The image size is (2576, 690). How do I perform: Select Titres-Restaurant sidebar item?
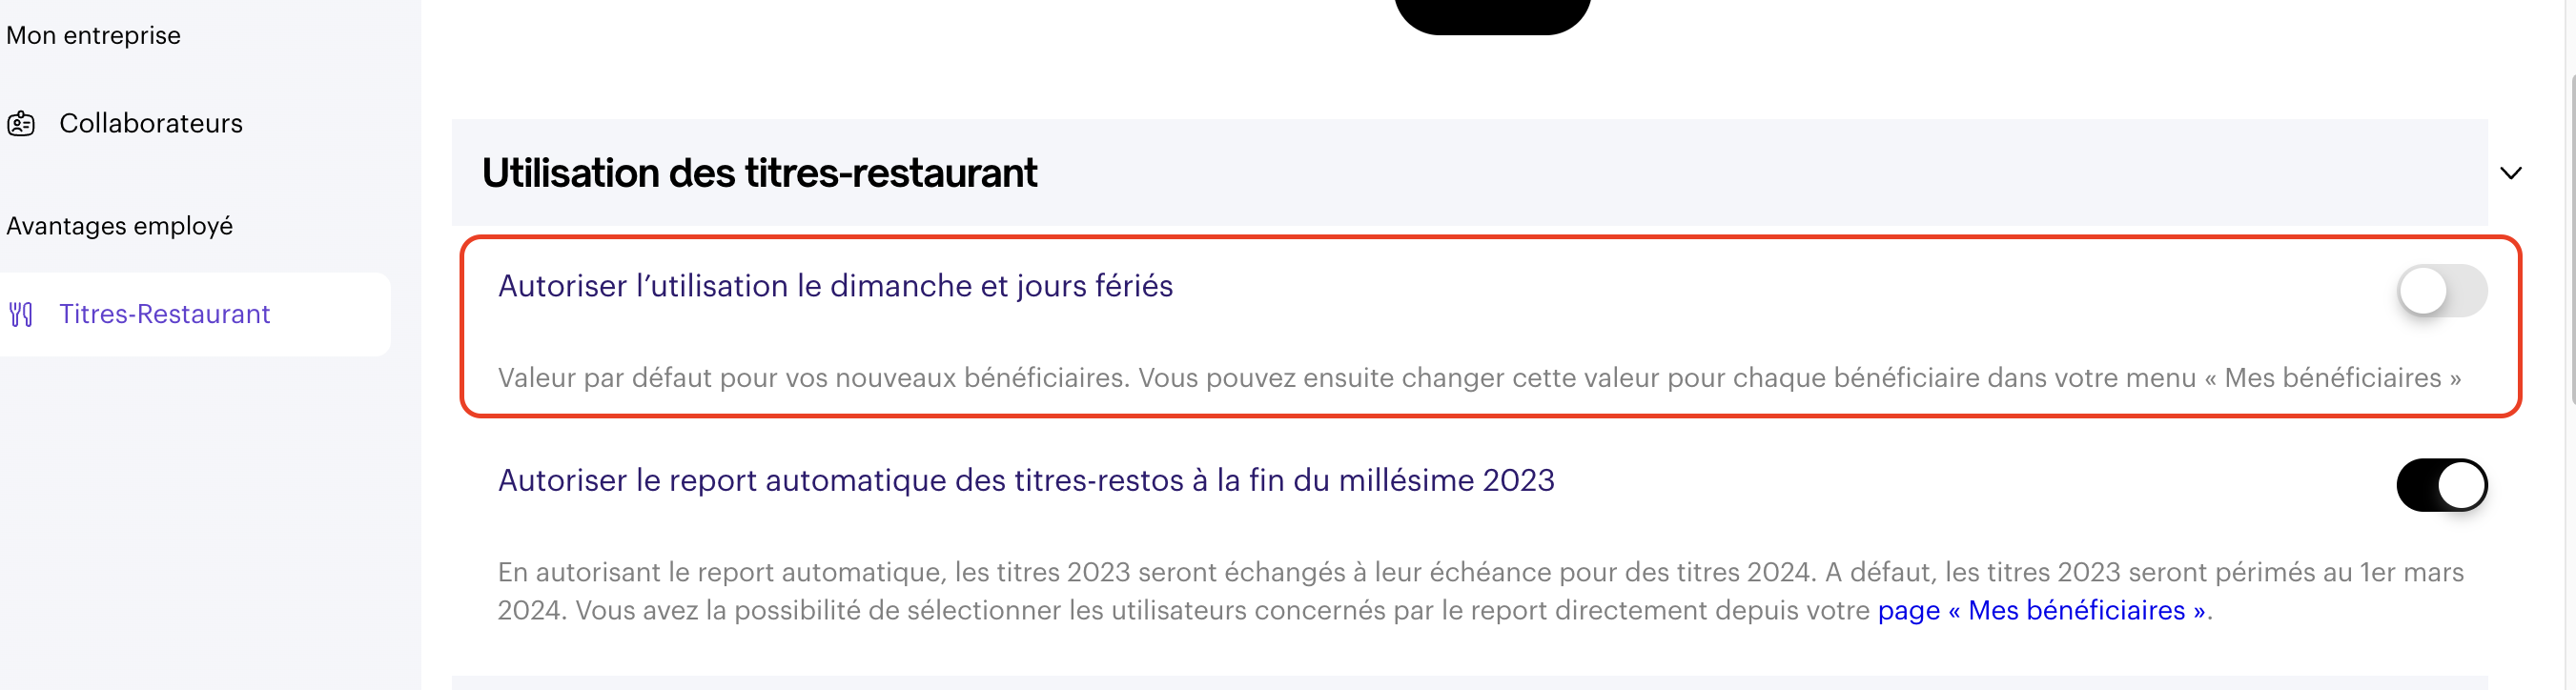point(195,315)
